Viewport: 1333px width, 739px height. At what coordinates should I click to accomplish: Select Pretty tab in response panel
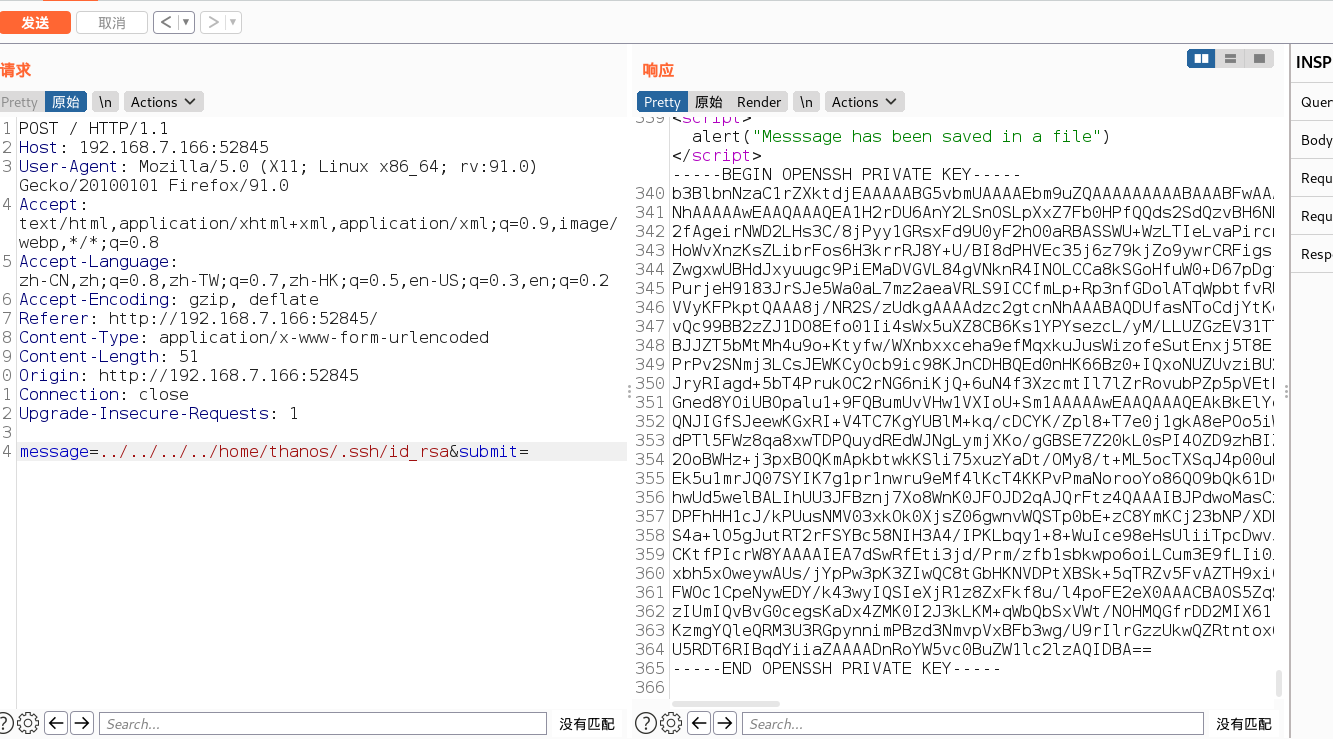click(662, 102)
